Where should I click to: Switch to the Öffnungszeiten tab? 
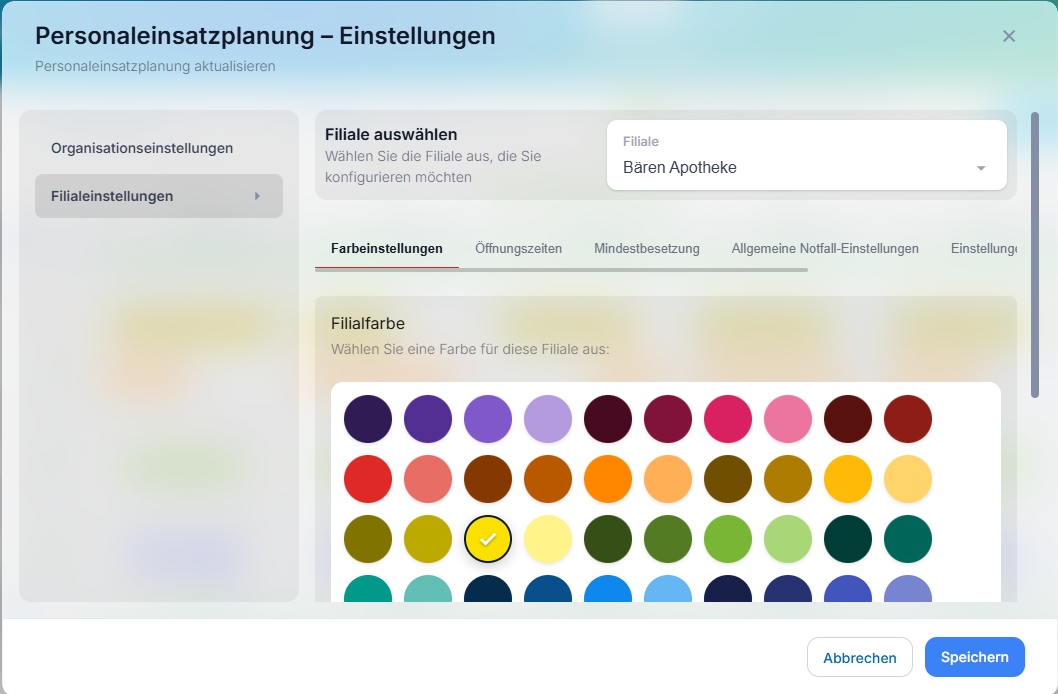[518, 248]
